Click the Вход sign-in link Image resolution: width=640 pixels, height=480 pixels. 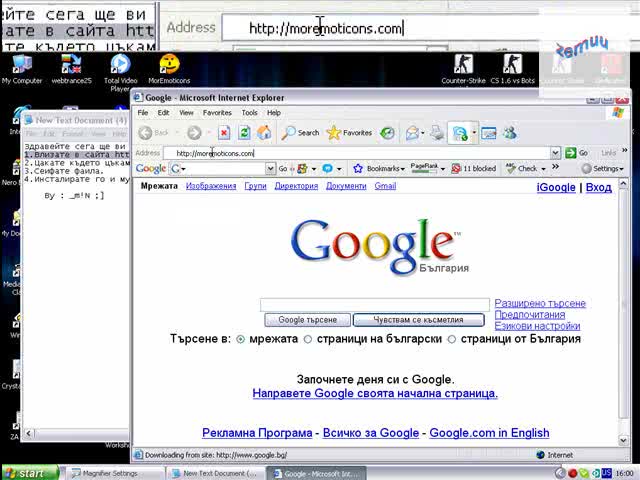599,187
